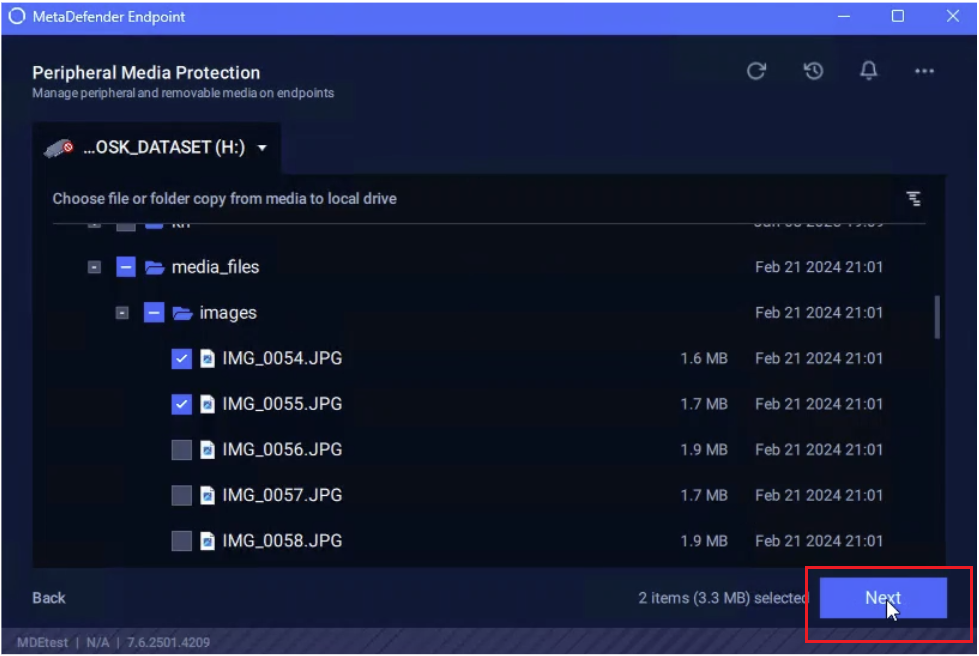Click the MetaDefender Endpoint logo icon
The image size is (979, 656).
click(17, 16)
